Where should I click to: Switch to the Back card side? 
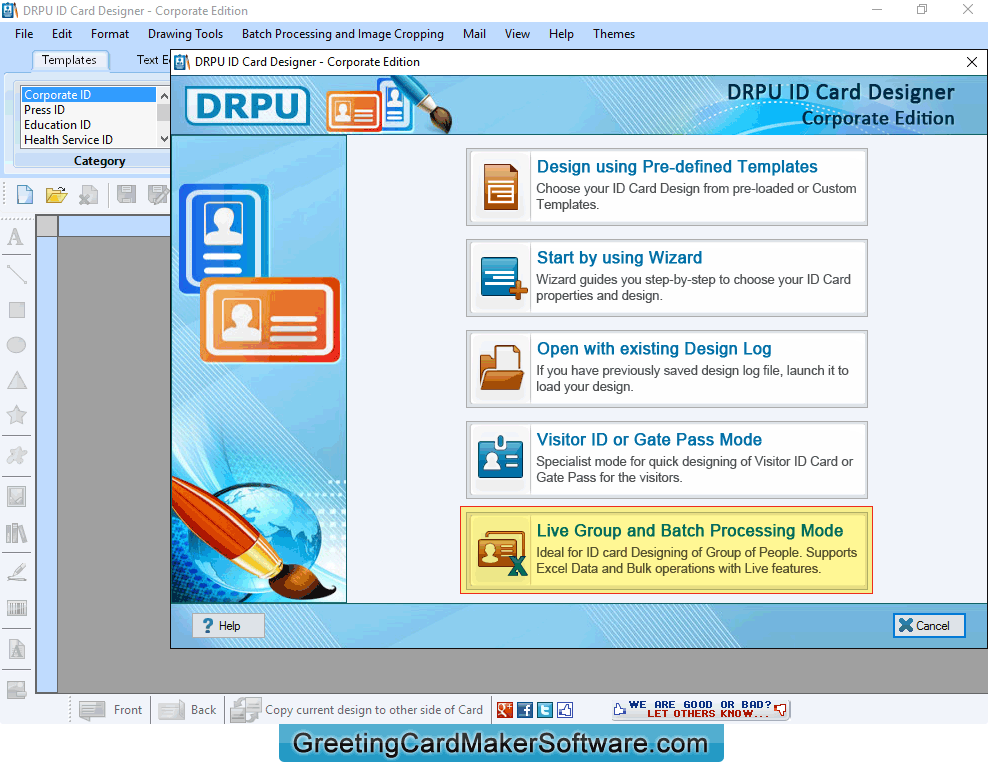187,710
